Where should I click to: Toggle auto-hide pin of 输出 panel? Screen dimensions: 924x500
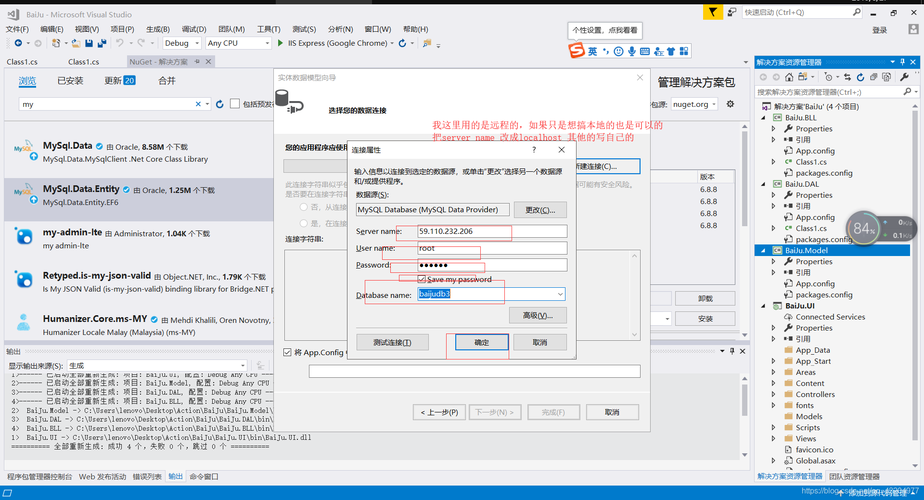[x=732, y=351]
